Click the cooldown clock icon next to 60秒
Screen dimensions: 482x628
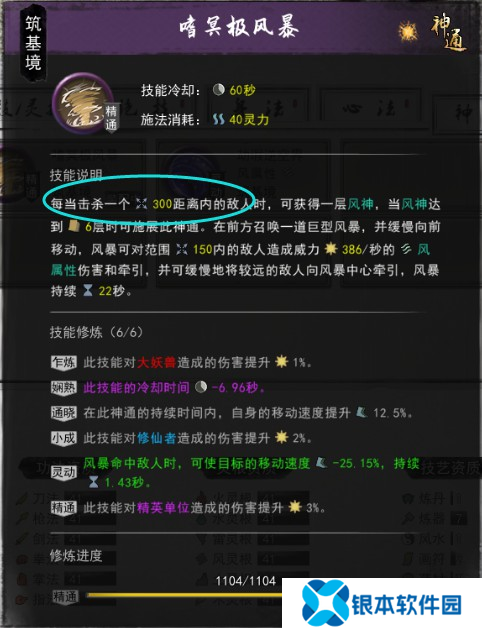tap(218, 89)
